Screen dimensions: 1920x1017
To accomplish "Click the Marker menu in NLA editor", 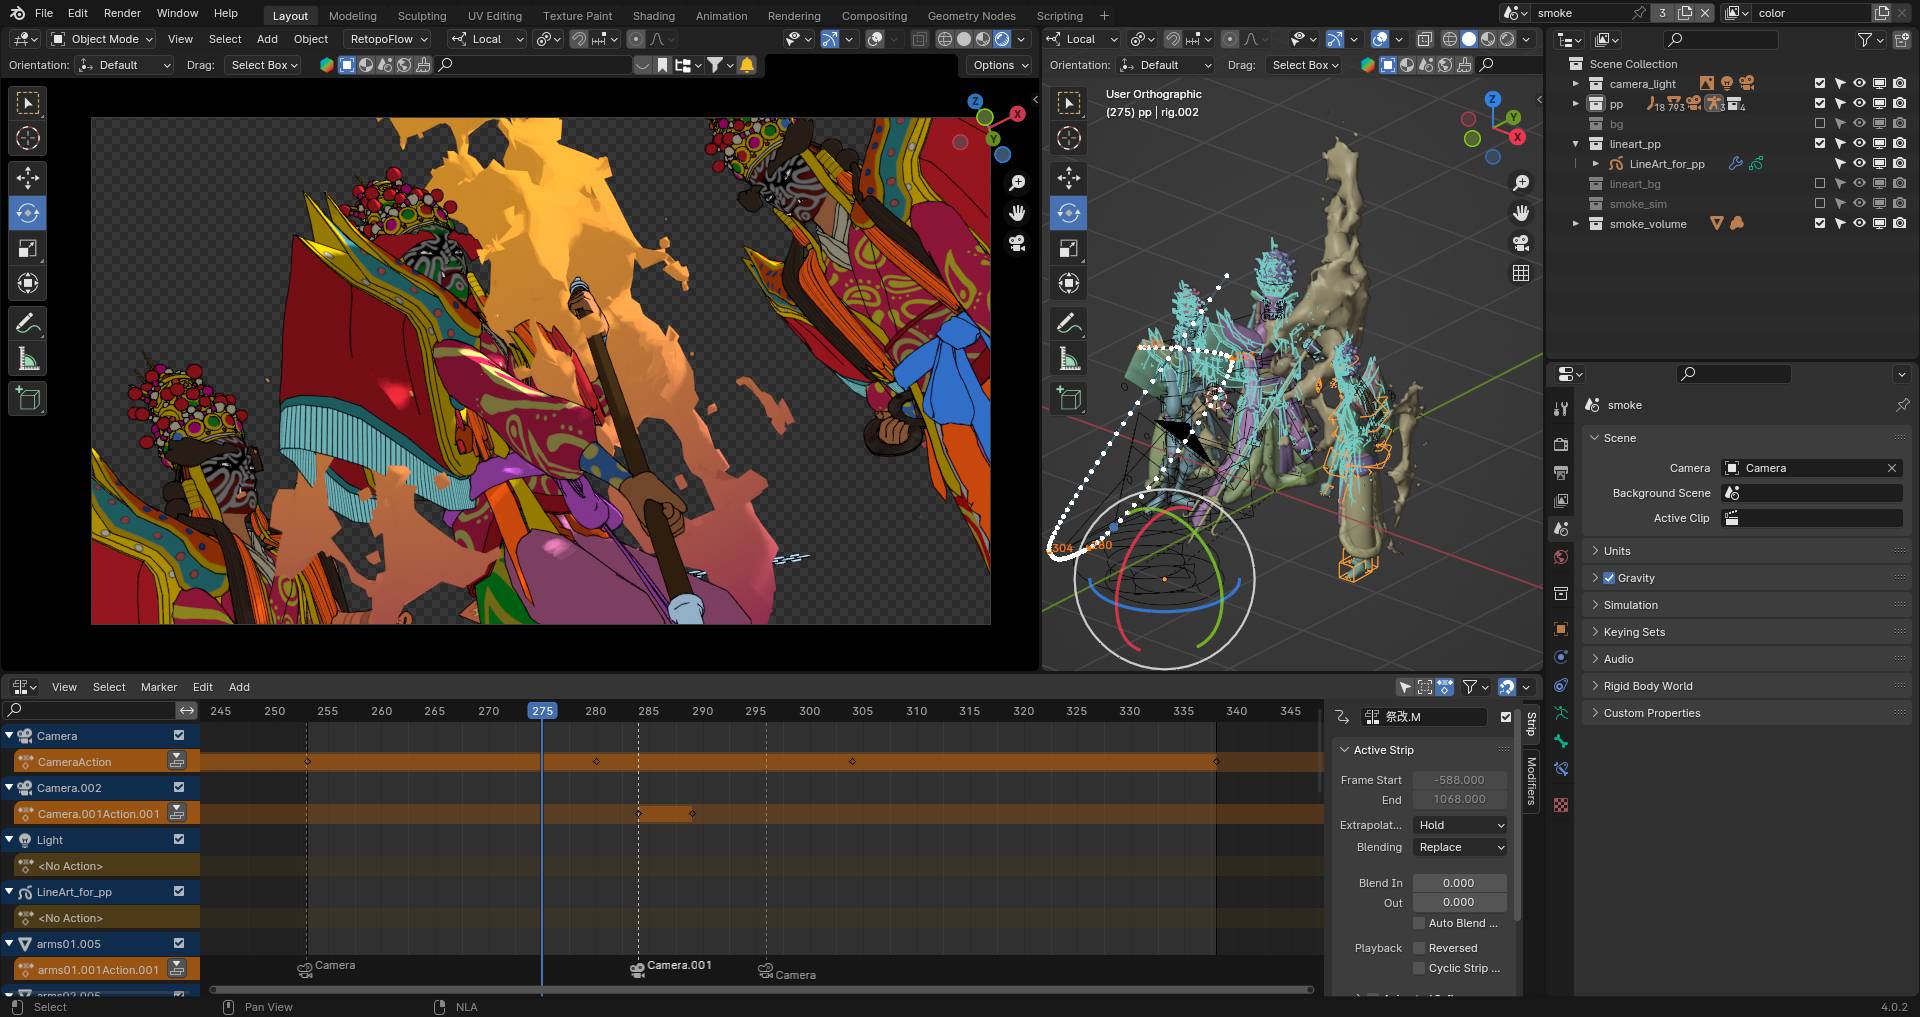I will (158, 687).
